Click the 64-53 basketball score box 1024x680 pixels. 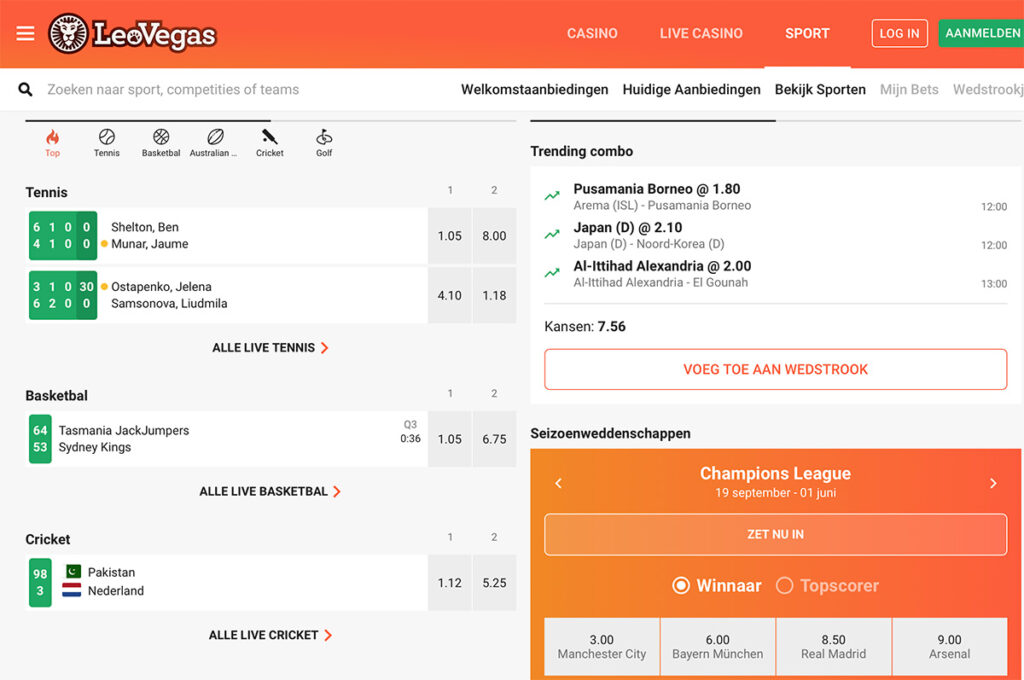[x=40, y=439]
